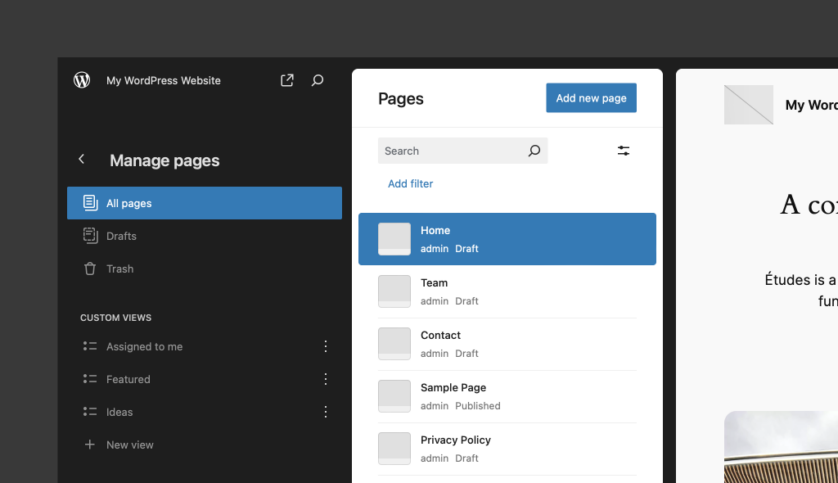
Task: Click the WordPress logo icon
Action: coord(82,80)
